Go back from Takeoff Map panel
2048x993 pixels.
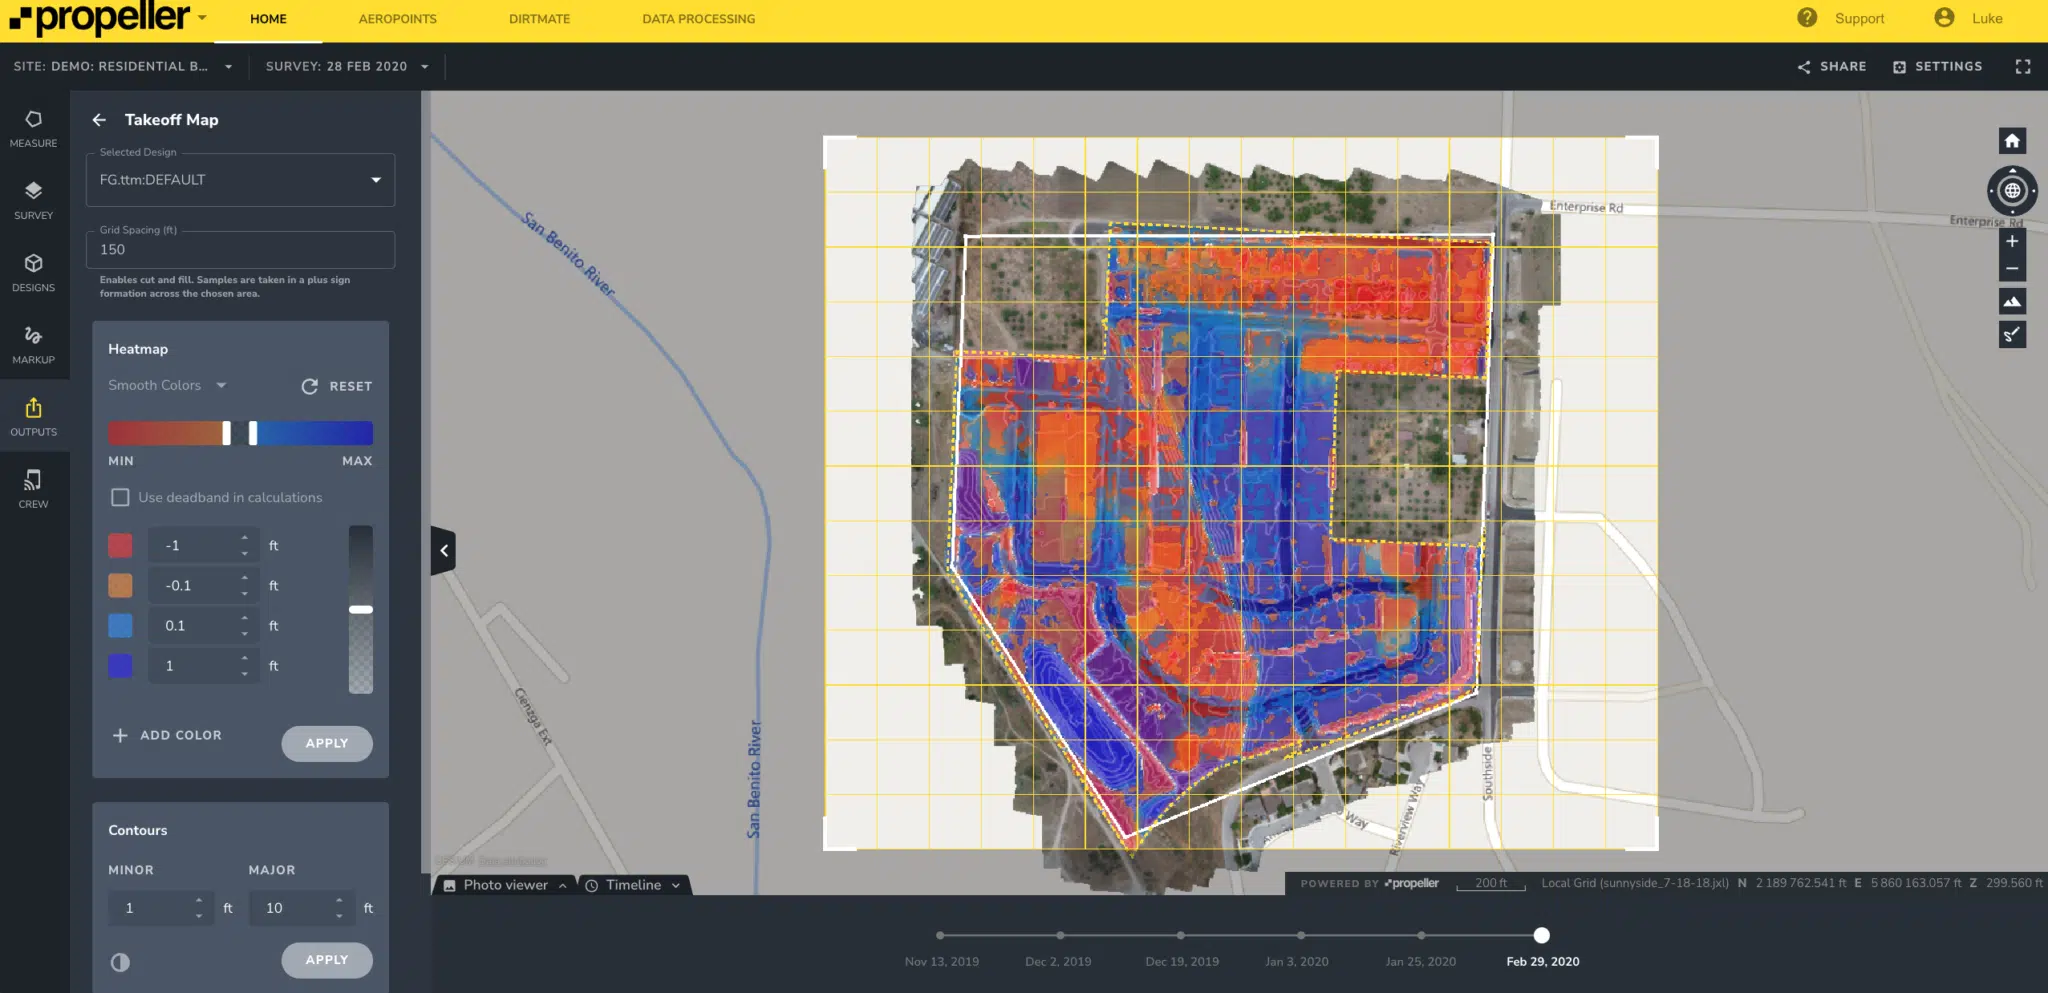99,120
